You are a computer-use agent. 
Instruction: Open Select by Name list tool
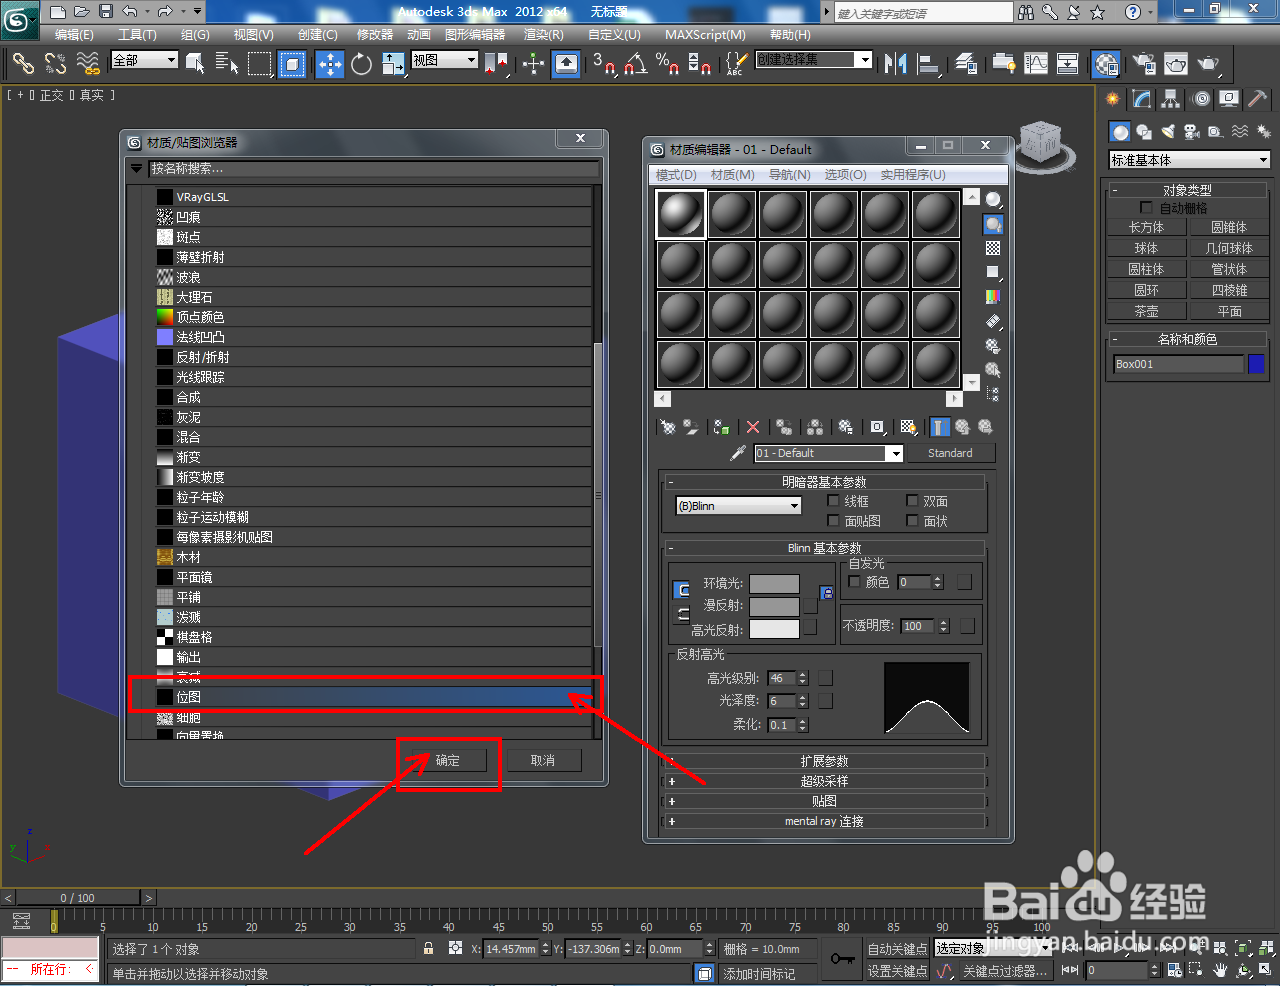point(227,64)
